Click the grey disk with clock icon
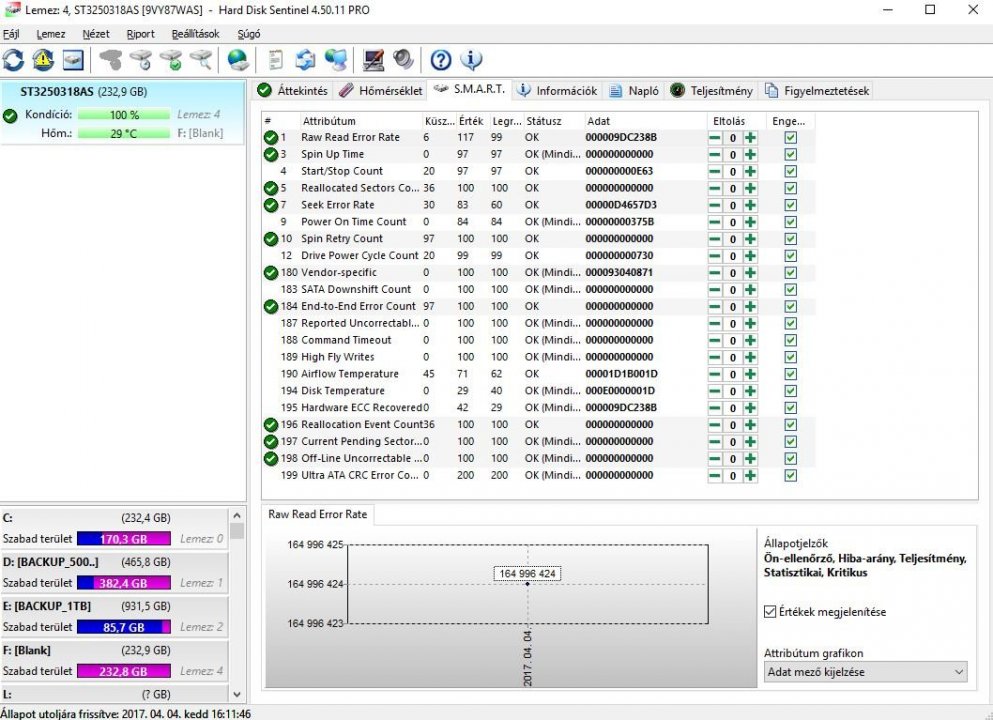The image size is (993, 720). pyautogui.click(x=141, y=60)
